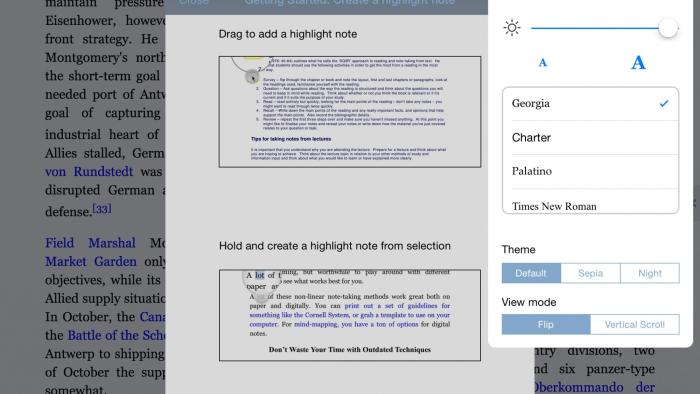Select the Georgia font
The height and width of the screenshot is (394, 700).
coord(590,104)
